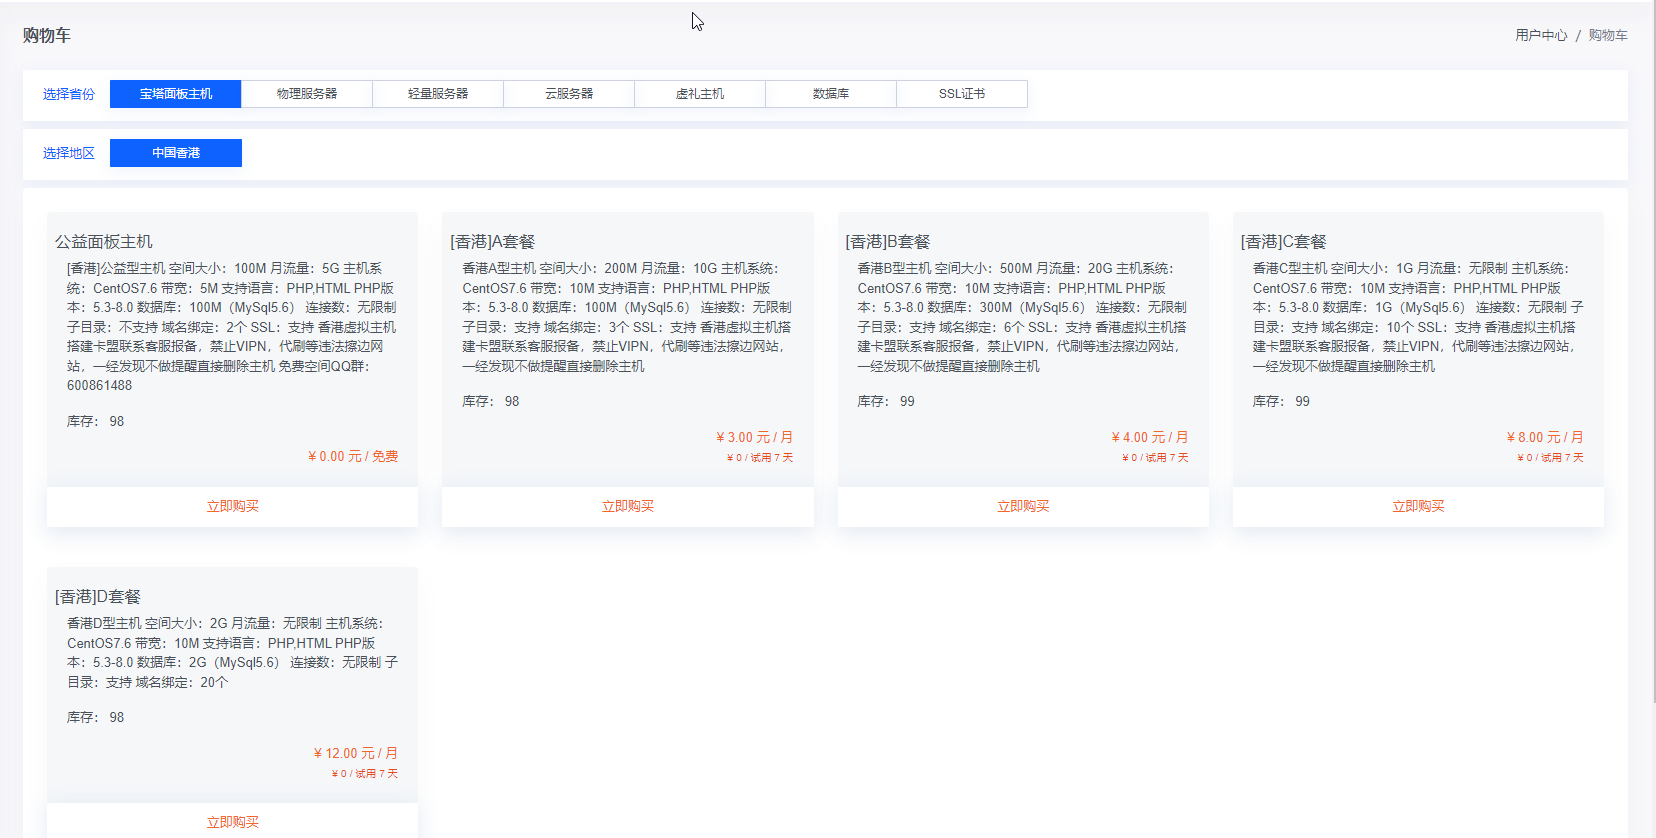Click the 购物车 breadcrumb link
This screenshot has width=1656, height=838.
(1608, 35)
